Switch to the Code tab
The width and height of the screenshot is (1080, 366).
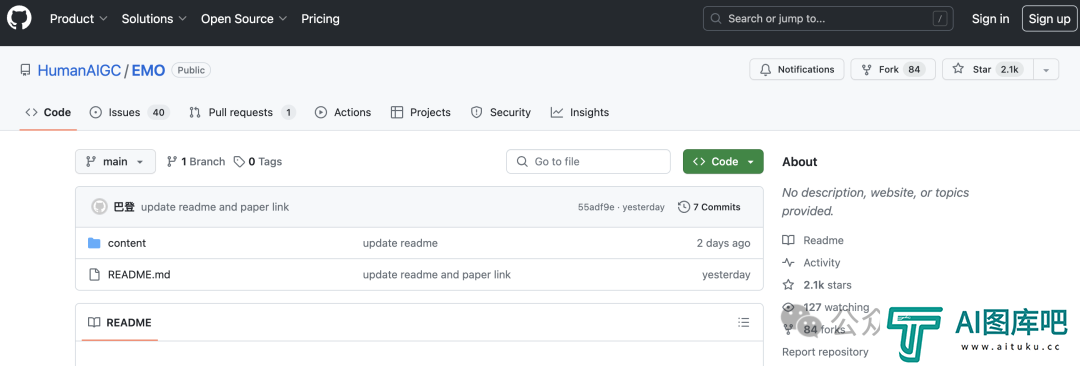tap(48, 112)
